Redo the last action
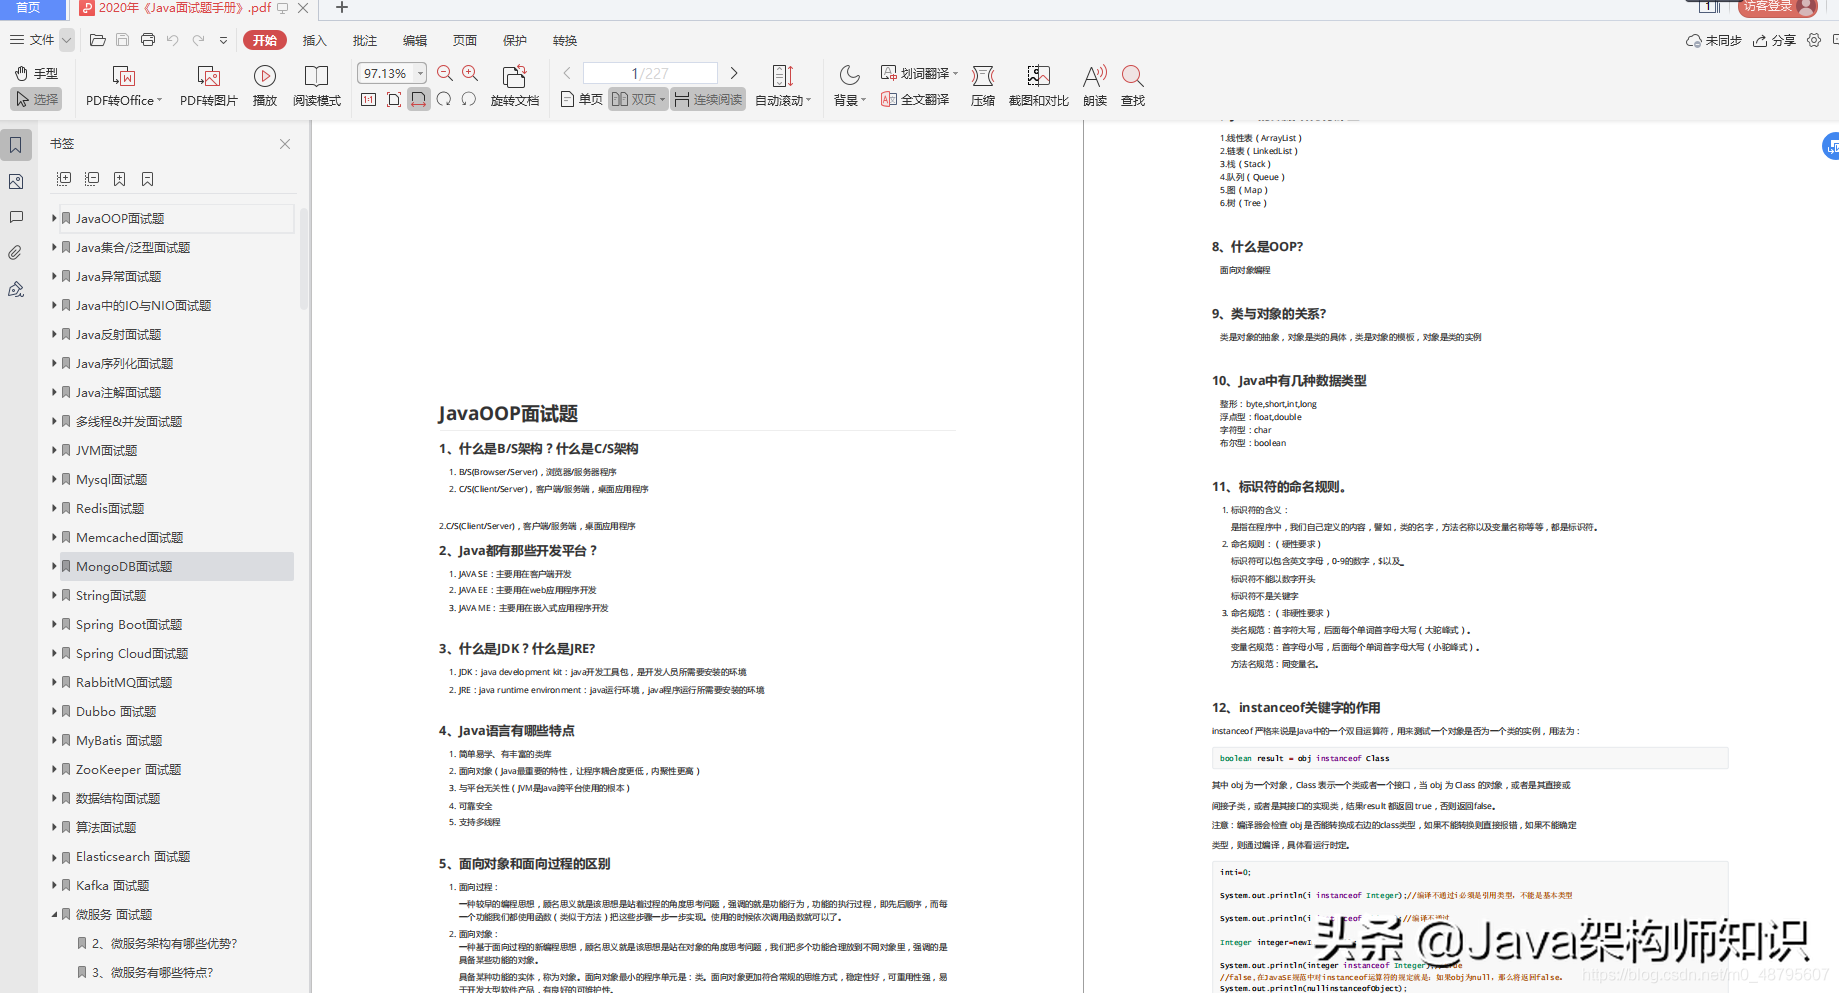Image resolution: width=1839 pixels, height=993 pixels. pos(198,40)
